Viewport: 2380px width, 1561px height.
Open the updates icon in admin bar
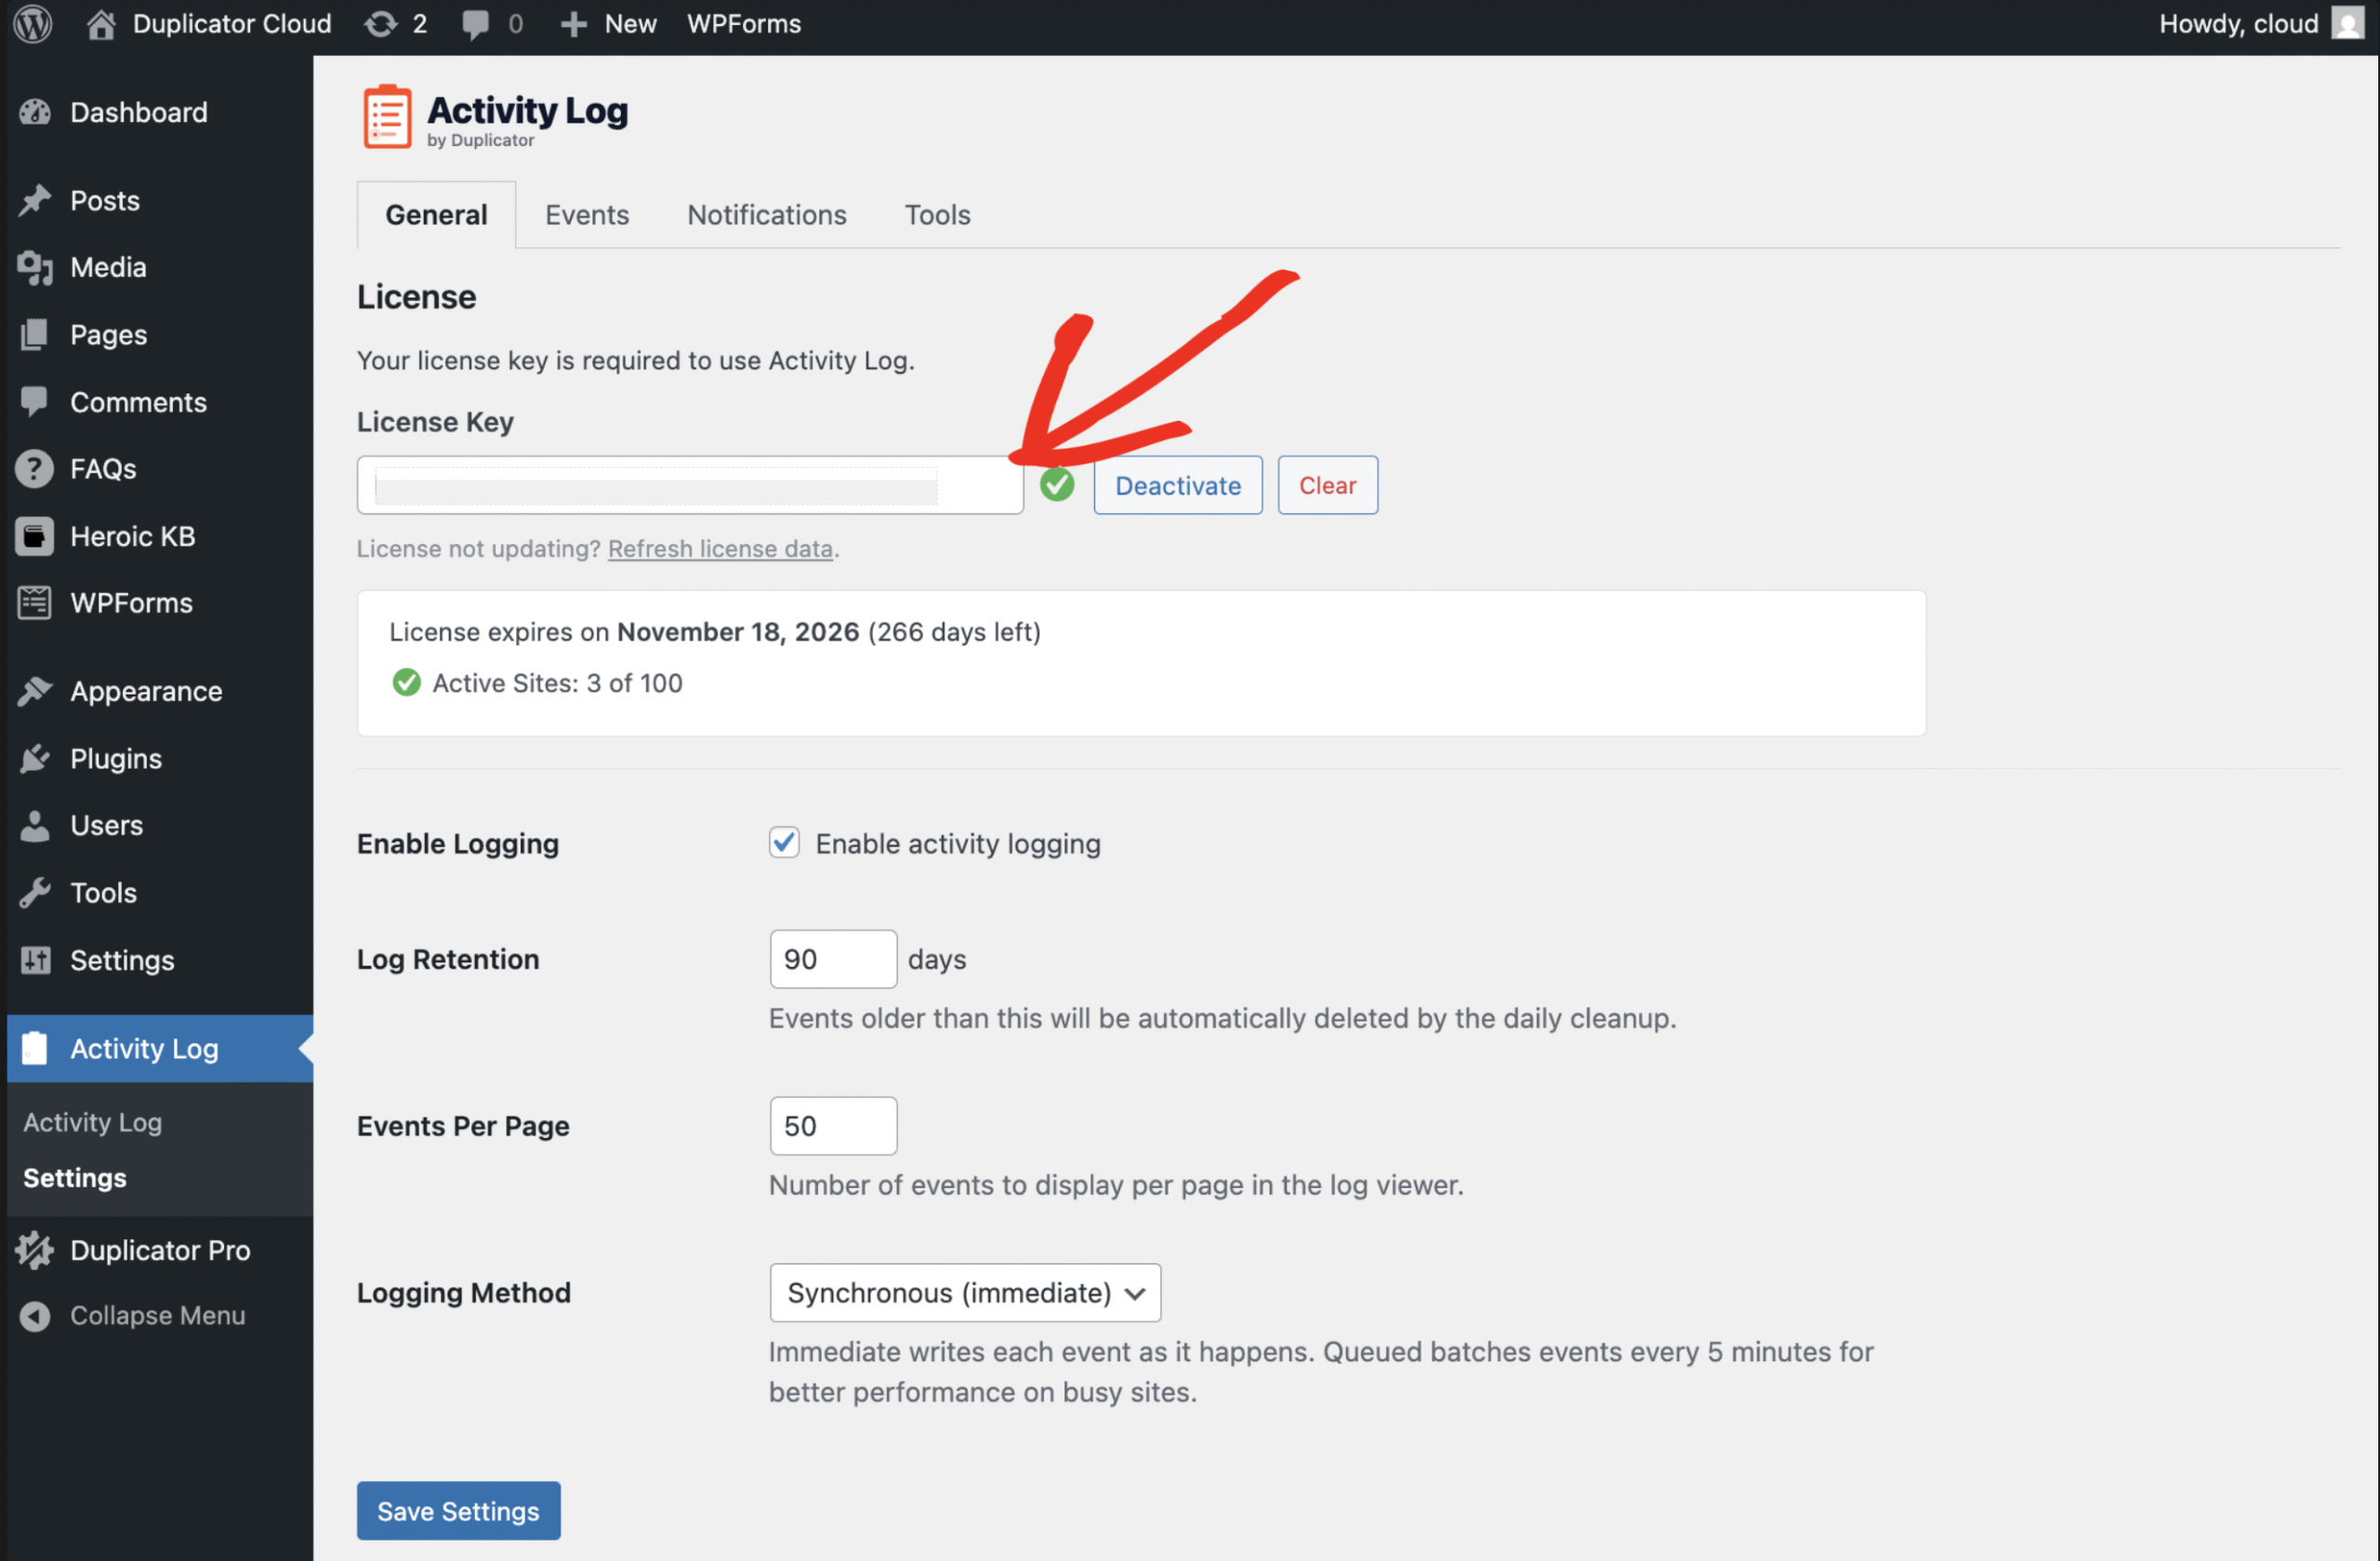tap(381, 23)
